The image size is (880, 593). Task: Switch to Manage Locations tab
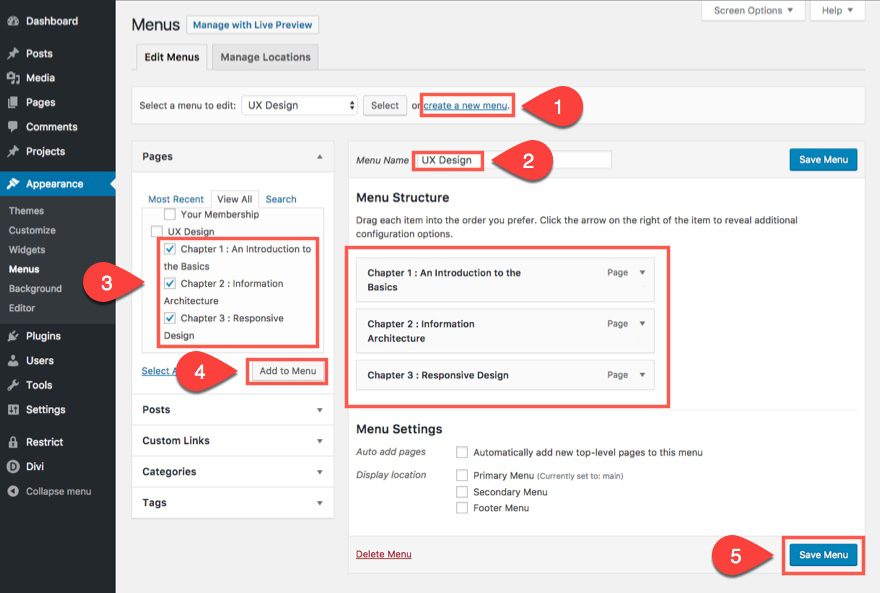[265, 57]
